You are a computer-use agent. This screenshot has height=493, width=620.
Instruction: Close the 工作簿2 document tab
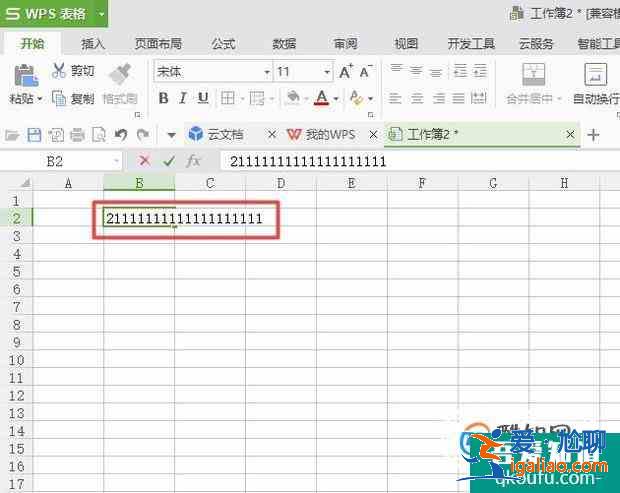(x=570, y=135)
